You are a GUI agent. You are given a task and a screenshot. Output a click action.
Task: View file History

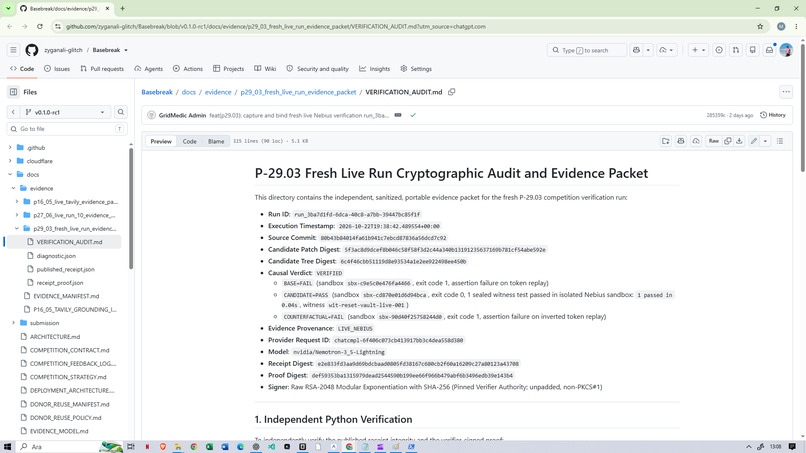pos(773,115)
